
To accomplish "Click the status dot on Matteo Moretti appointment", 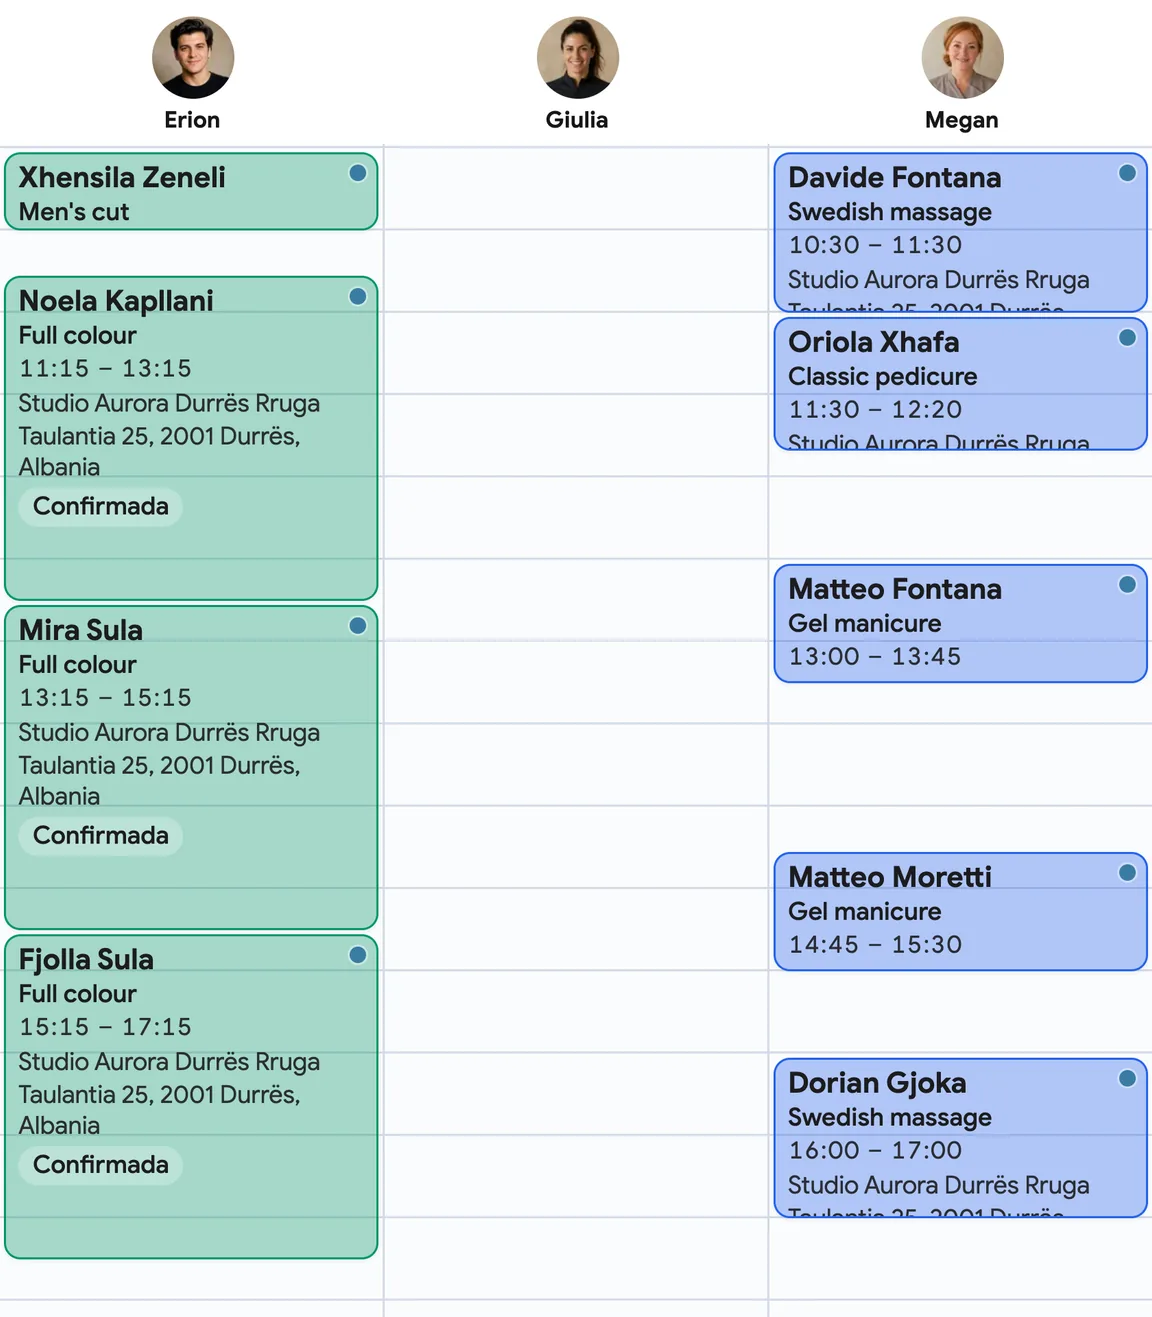I will tap(1127, 872).
